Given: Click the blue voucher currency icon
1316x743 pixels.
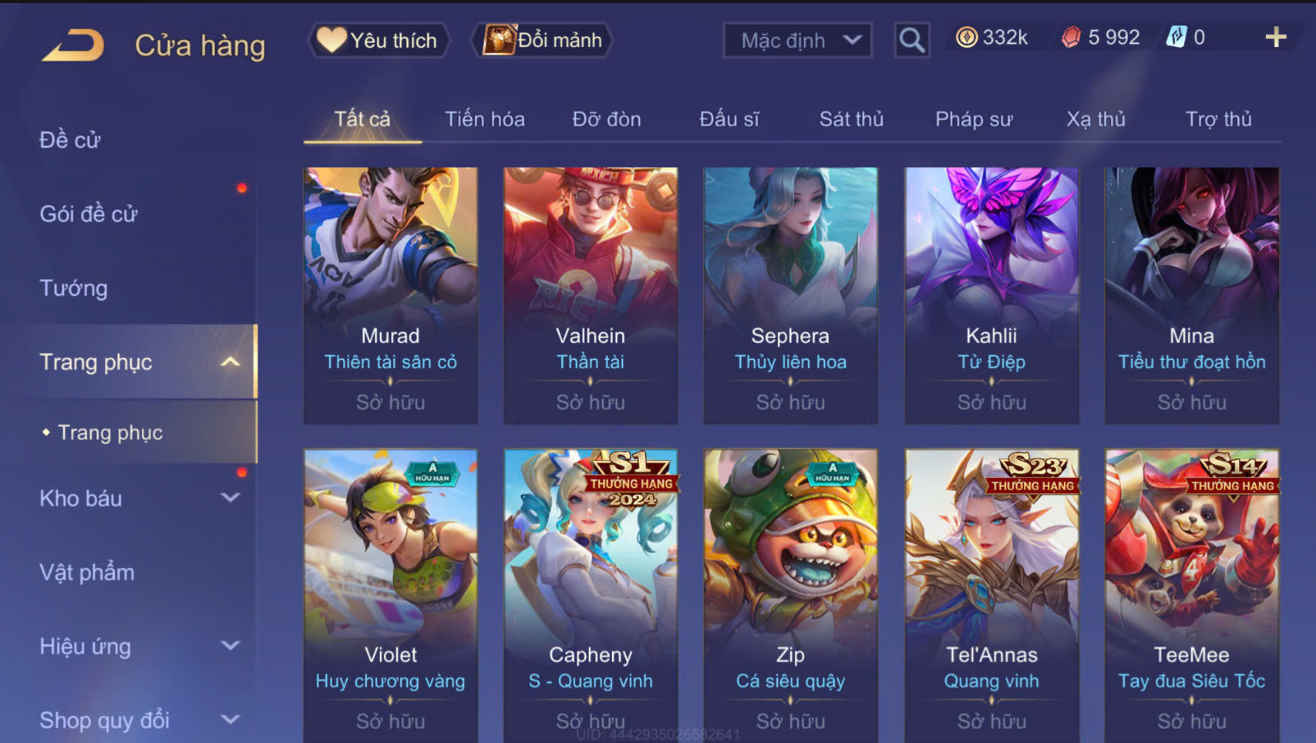Looking at the screenshot, I should pos(1176,38).
